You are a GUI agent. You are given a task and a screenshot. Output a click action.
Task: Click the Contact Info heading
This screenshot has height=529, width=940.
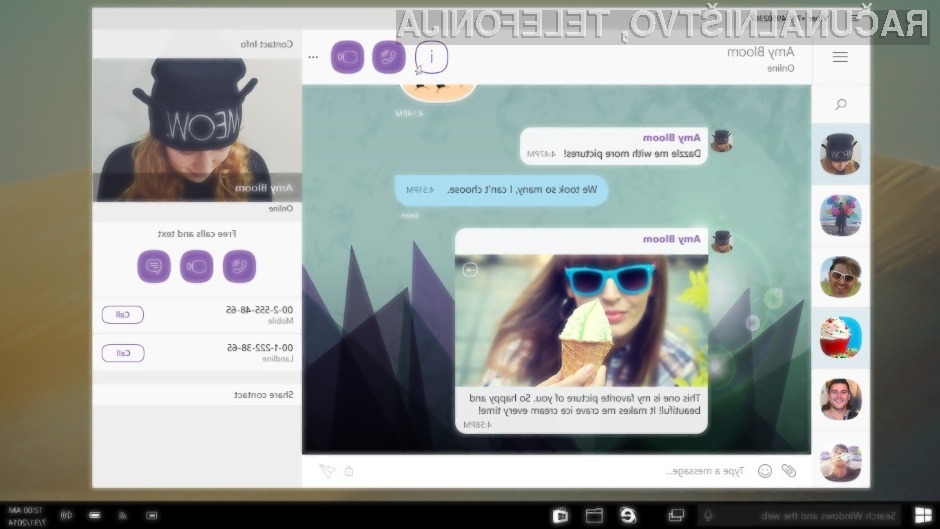pos(267,44)
